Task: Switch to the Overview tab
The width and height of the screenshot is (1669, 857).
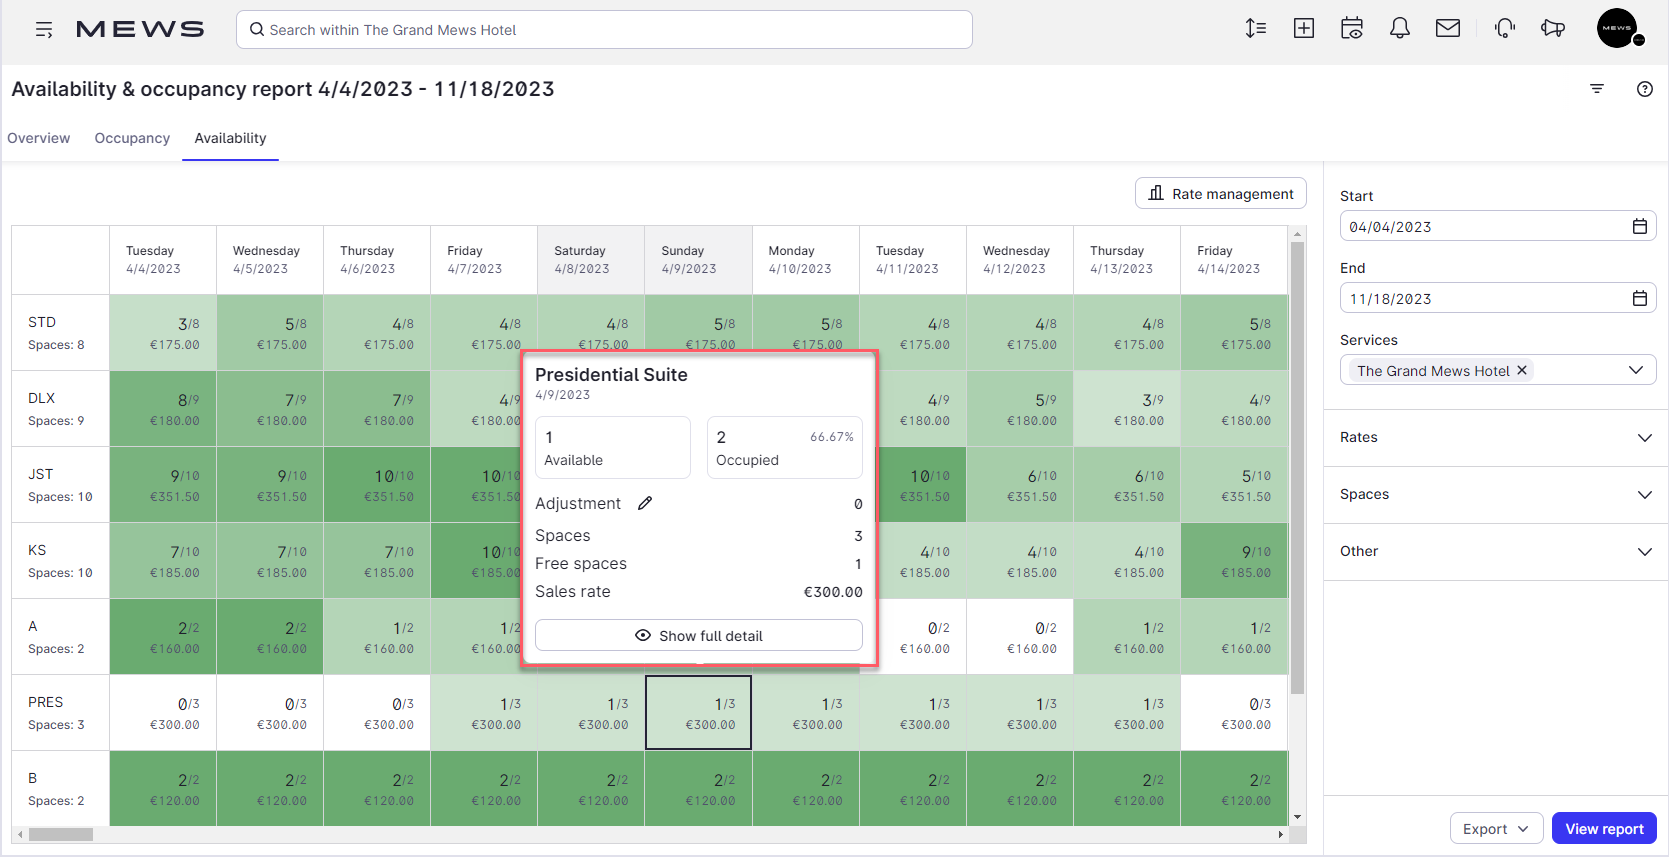Action: click(39, 138)
